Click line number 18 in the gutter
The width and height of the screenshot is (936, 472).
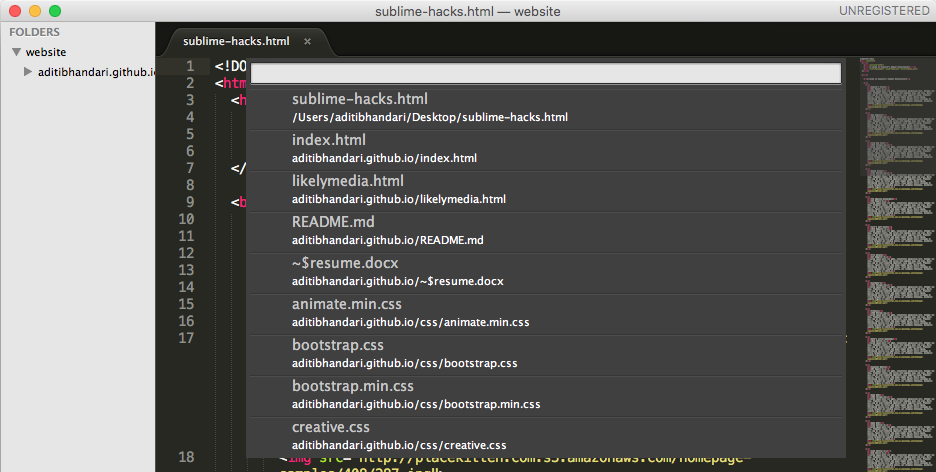click(x=186, y=457)
